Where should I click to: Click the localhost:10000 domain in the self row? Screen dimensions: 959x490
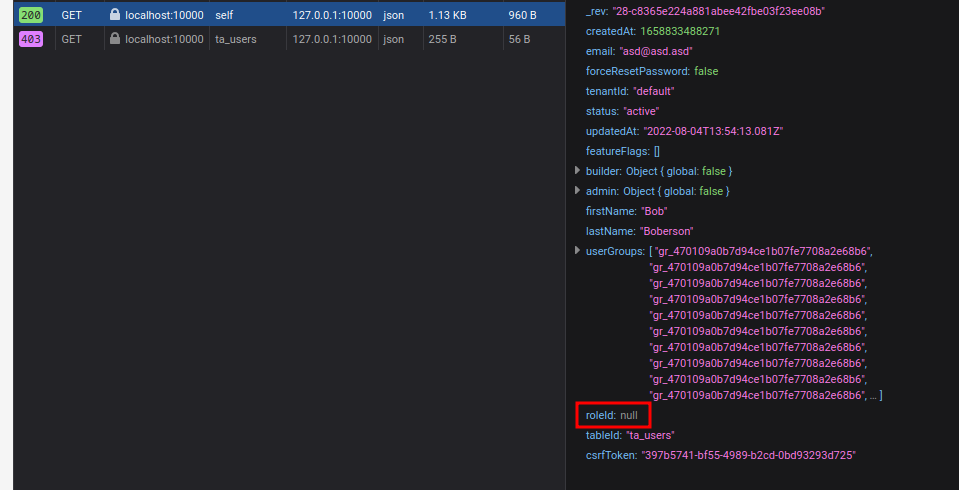[165, 15]
